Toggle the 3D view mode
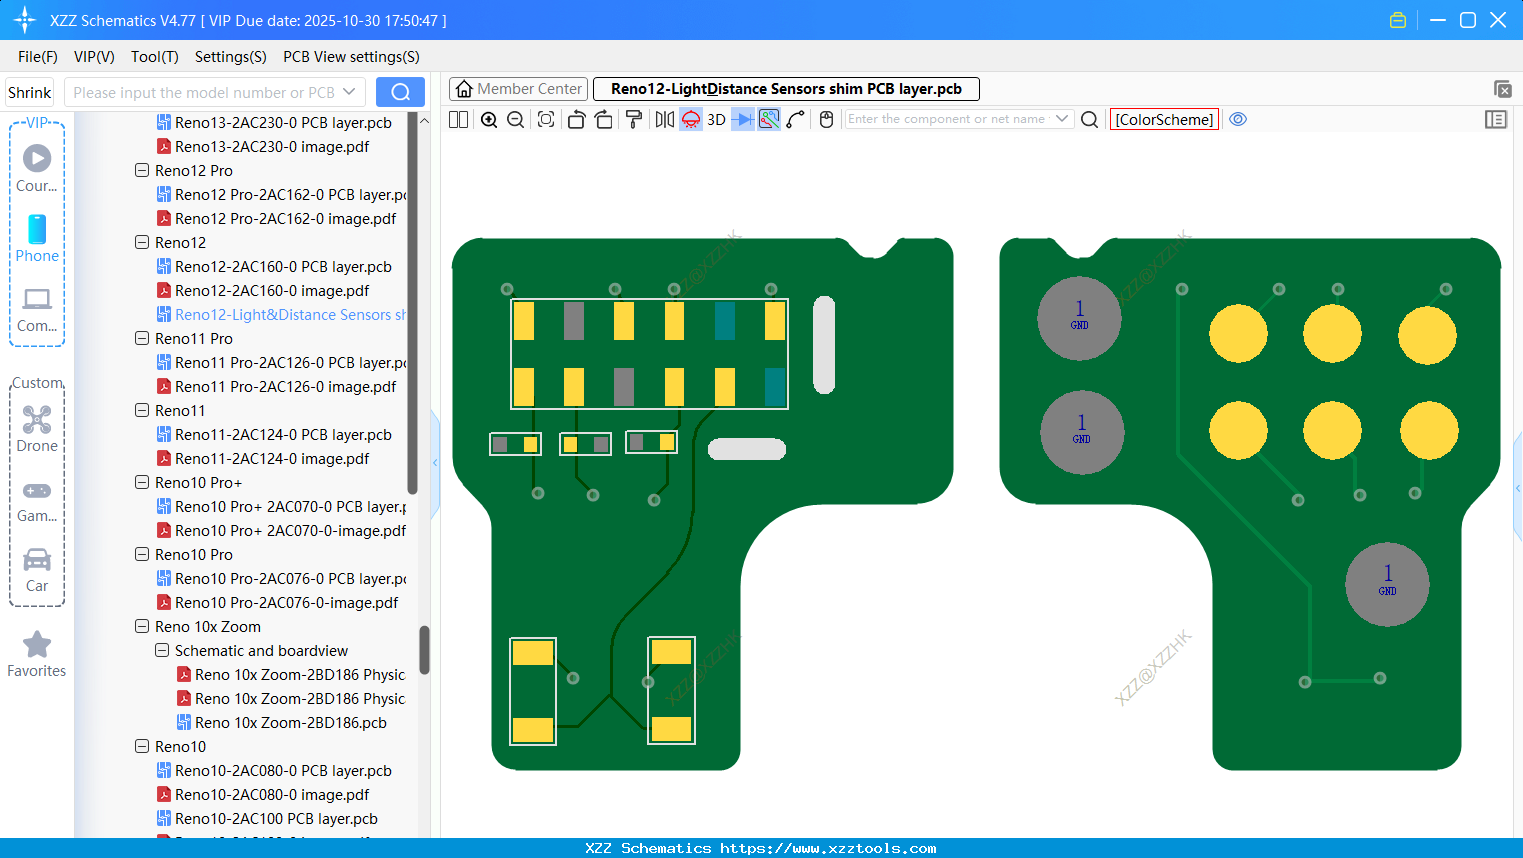The image size is (1523, 858). click(716, 120)
